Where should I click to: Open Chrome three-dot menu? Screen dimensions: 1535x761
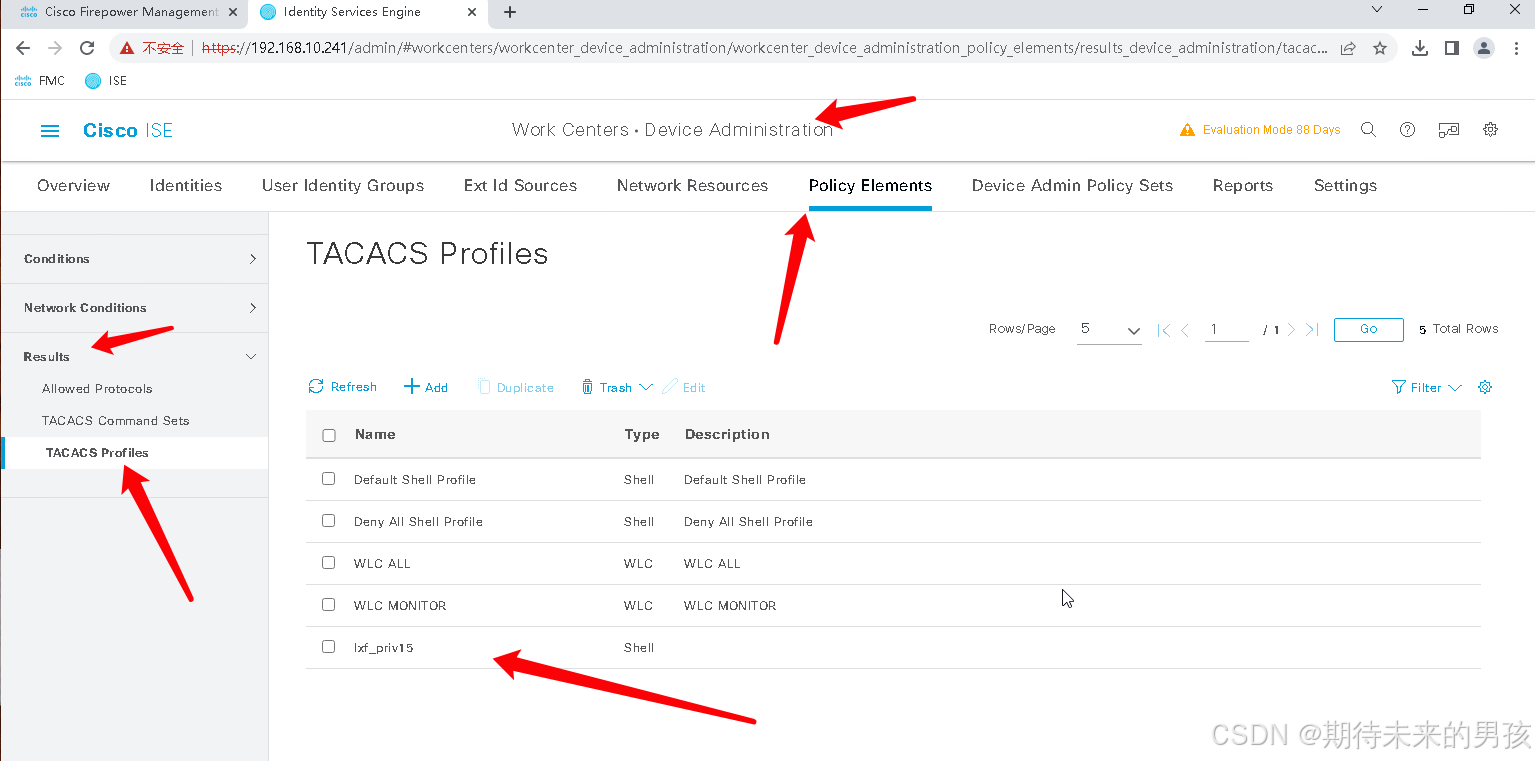1515,48
